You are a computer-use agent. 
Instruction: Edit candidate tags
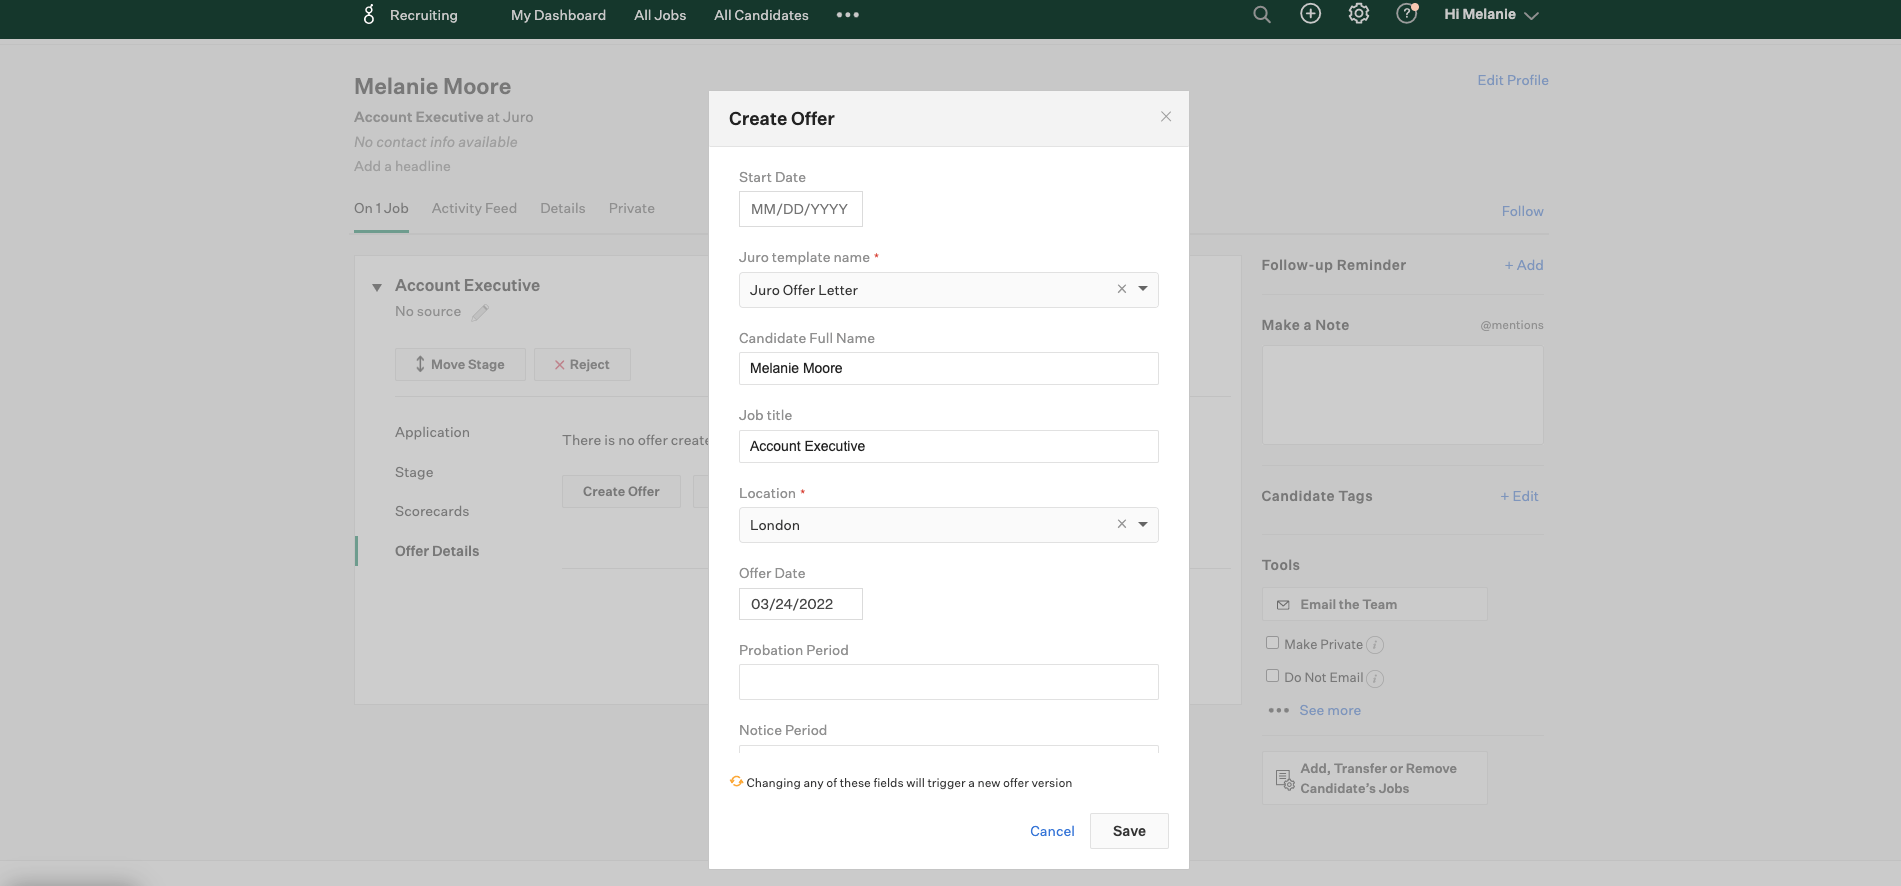[x=1519, y=496]
